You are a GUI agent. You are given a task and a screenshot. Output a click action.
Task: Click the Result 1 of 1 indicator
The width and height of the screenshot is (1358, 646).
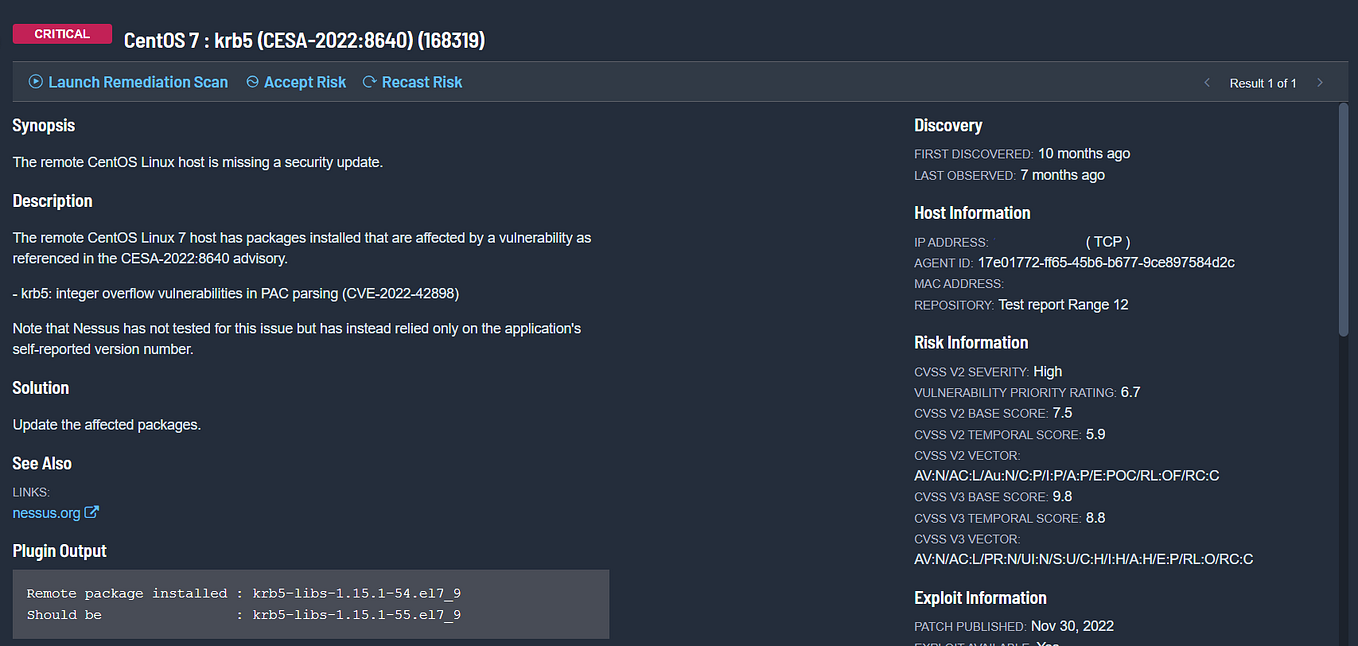[x=1262, y=83]
